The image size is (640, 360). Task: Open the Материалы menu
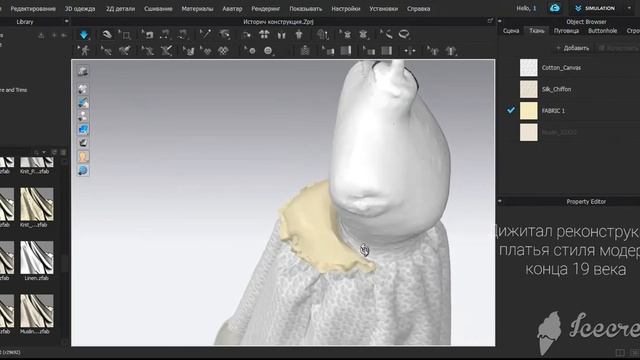pyautogui.click(x=198, y=9)
